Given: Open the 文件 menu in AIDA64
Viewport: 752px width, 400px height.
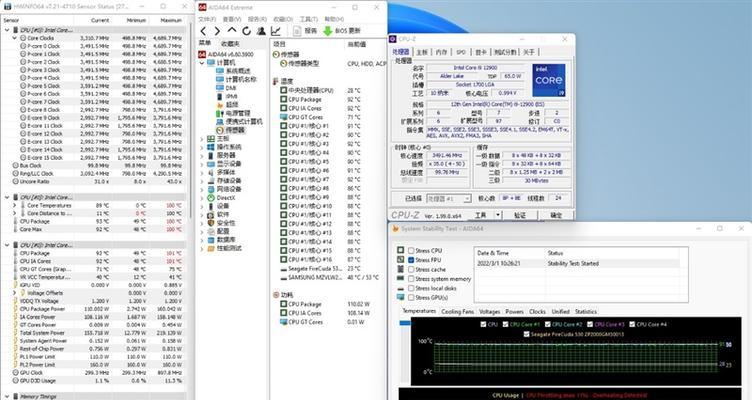Looking at the screenshot, I should point(207,19).
